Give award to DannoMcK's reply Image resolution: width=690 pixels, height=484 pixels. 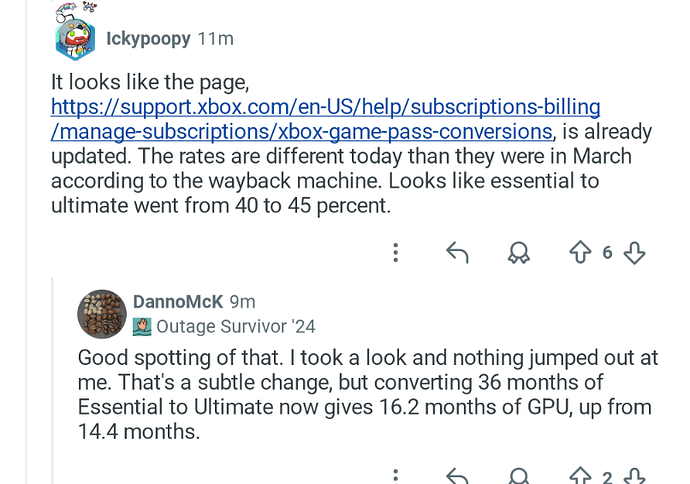click(519, 476)
